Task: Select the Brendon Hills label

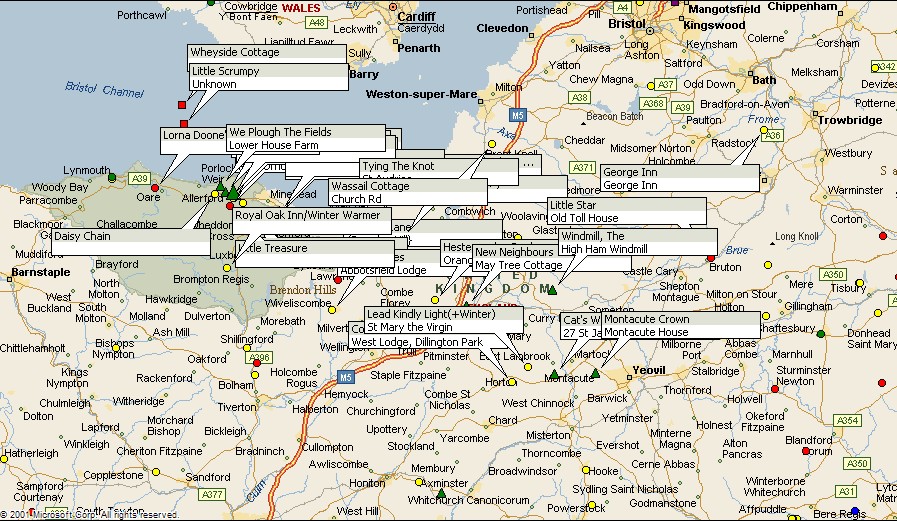Action: (x=303, y=290)
